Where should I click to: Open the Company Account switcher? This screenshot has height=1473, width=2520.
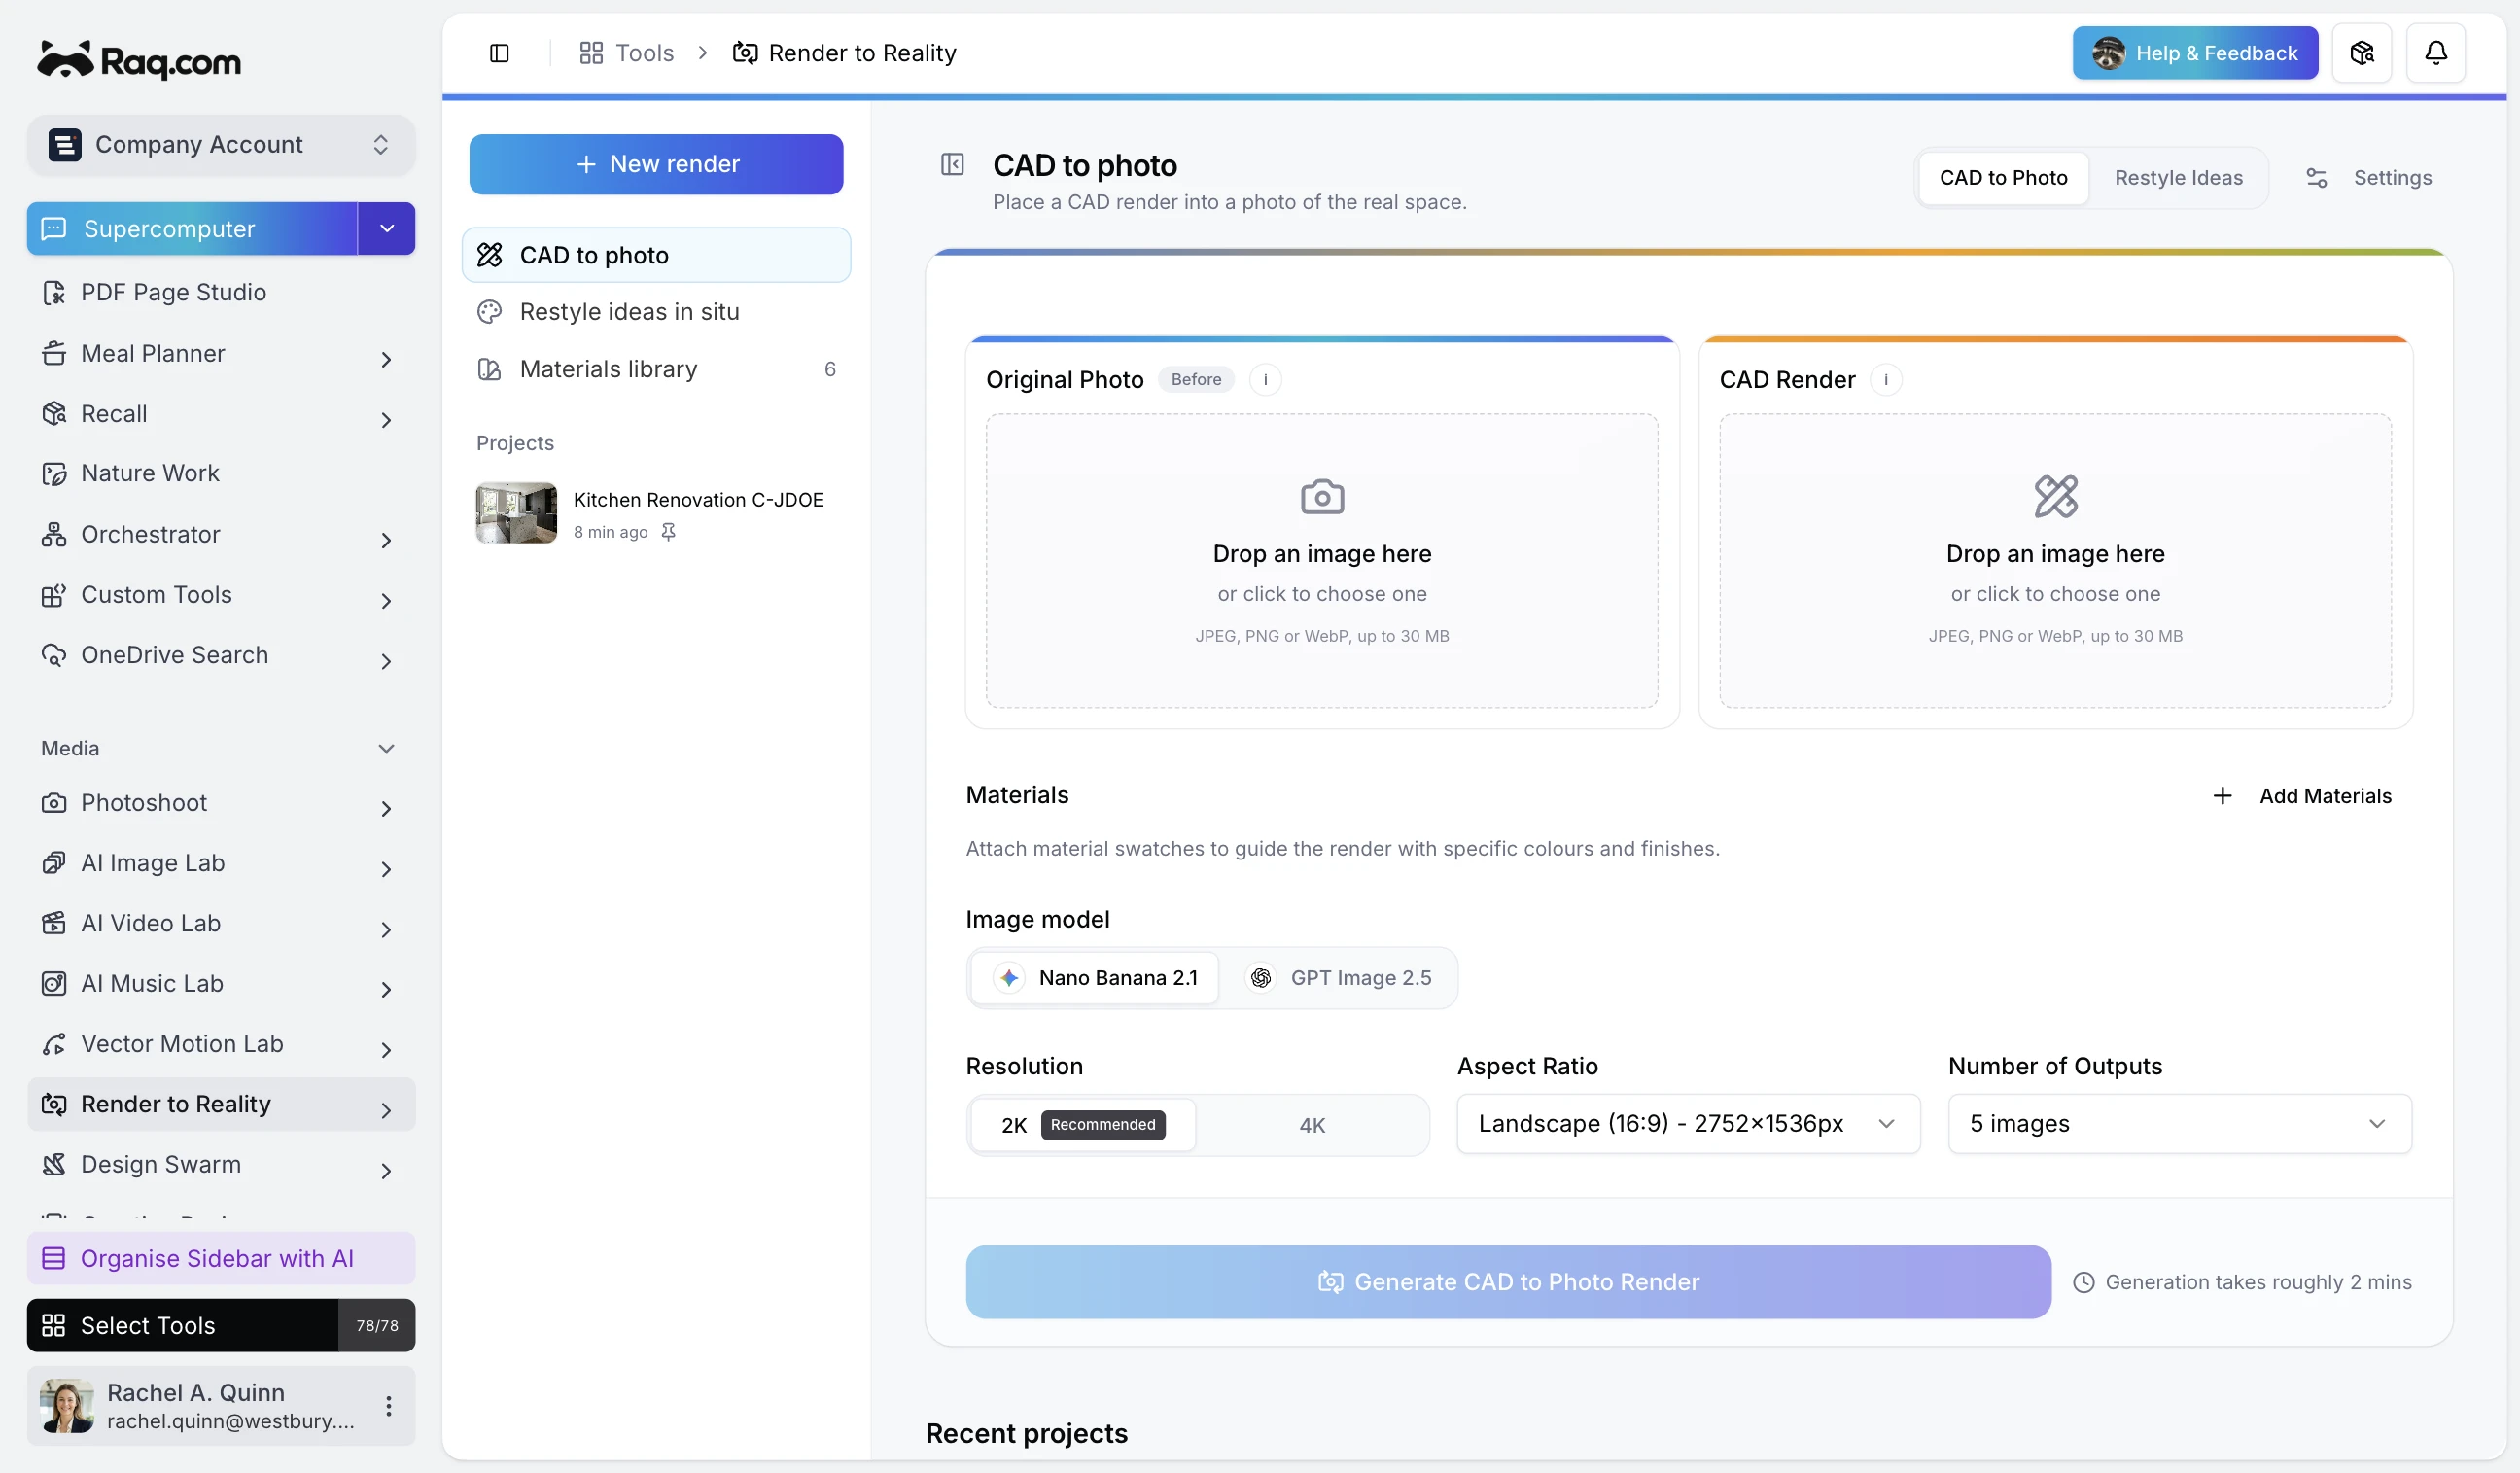(220, 145)
